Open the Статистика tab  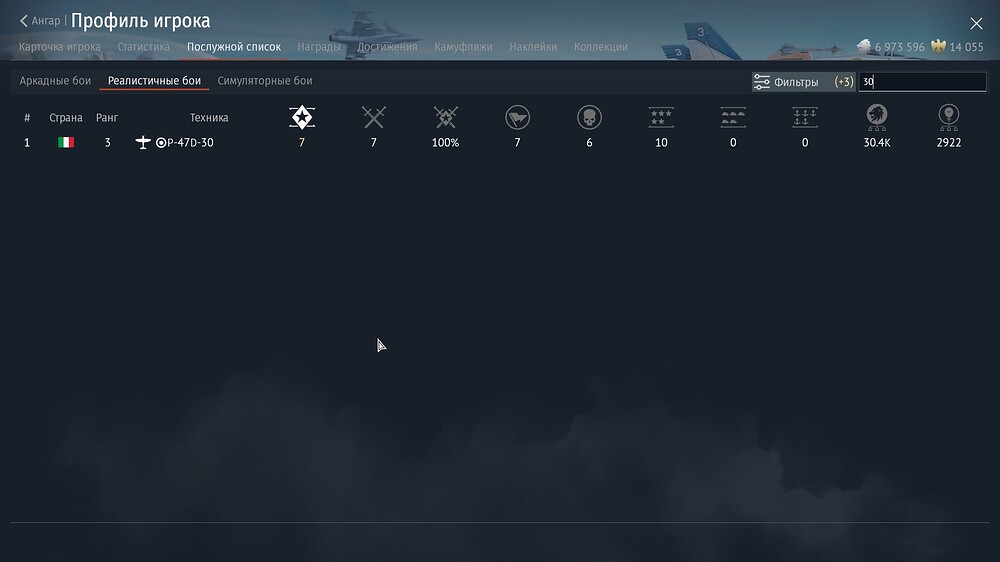(x=143, y=47)
